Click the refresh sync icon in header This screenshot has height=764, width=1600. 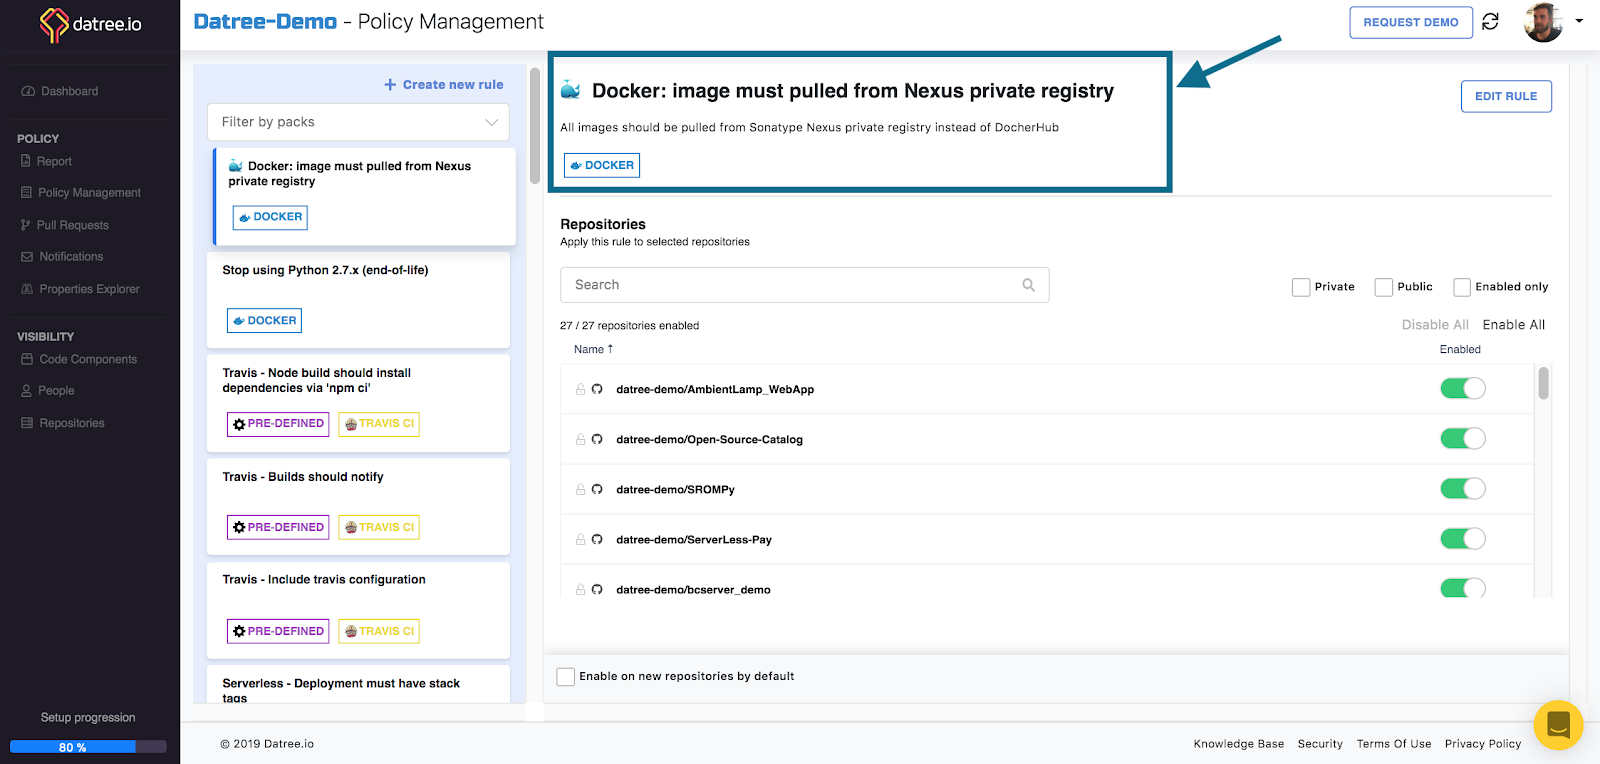pyautogui.click(x=1490, y=22)
